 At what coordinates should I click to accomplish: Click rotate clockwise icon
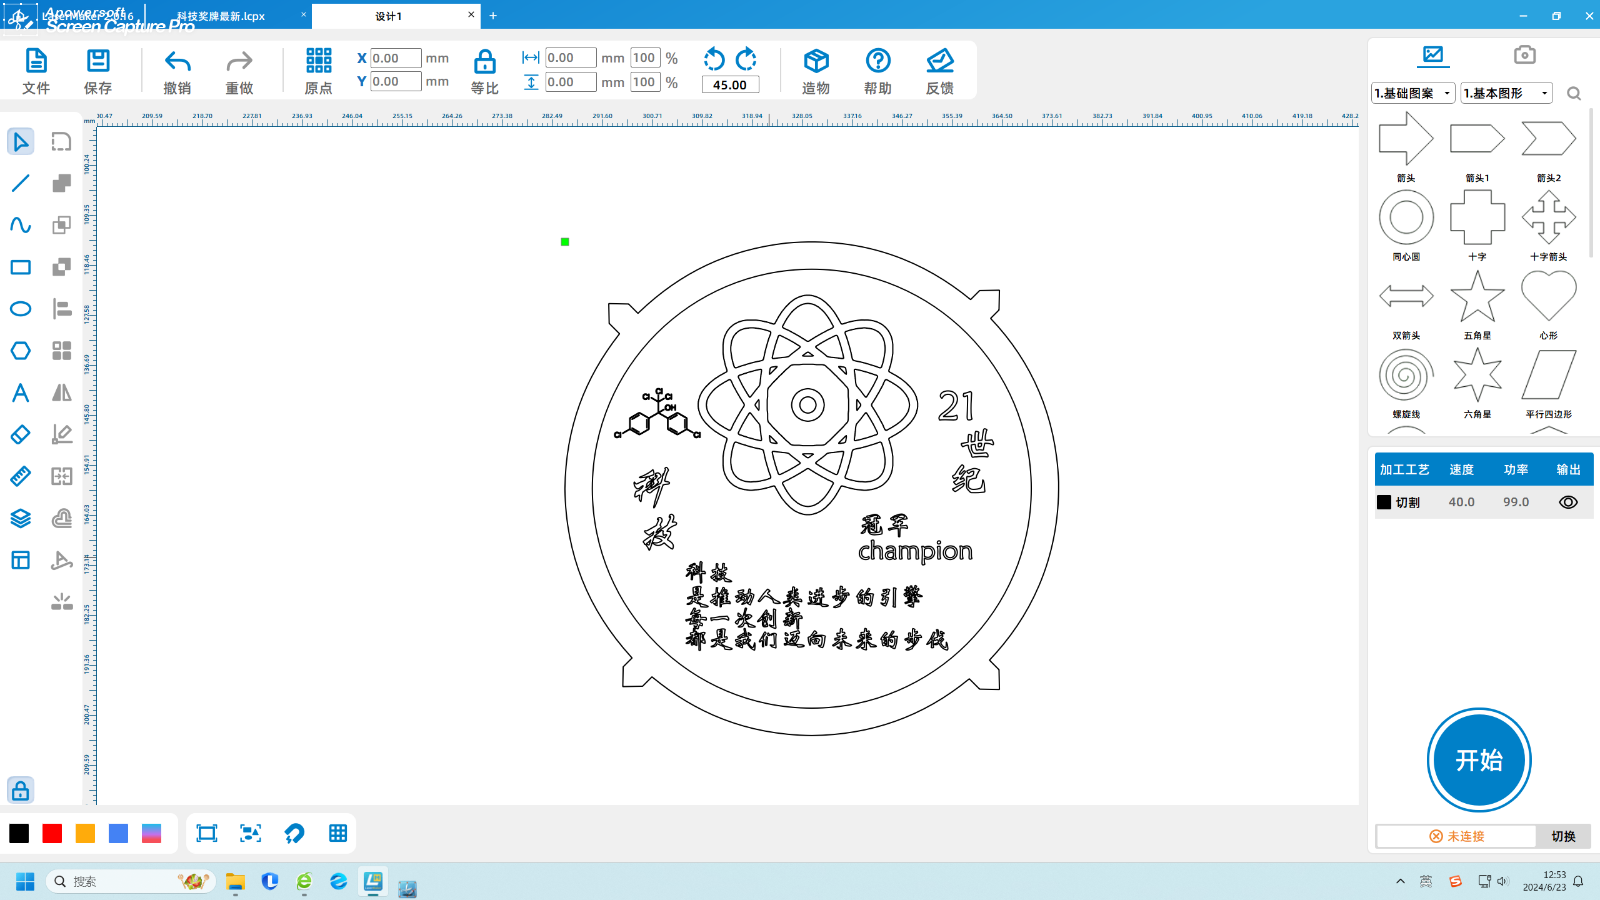coord(746,59)
